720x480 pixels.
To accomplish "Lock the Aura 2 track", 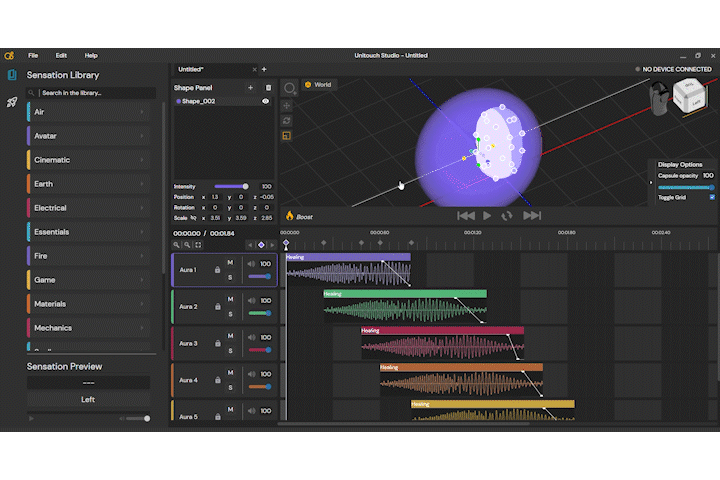I will pyautogui.click(x=218, y=306).
